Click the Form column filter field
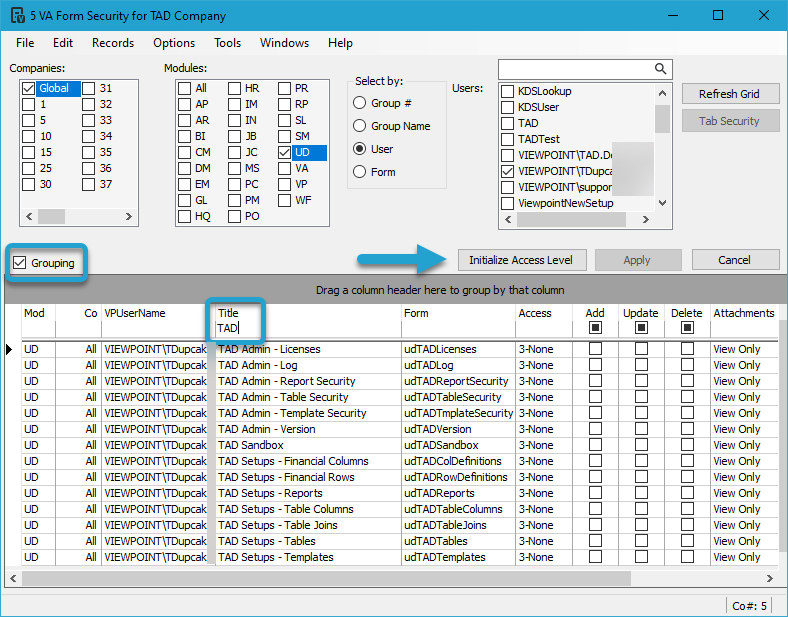This screenshot has width=788, height=617. (458, 329)
